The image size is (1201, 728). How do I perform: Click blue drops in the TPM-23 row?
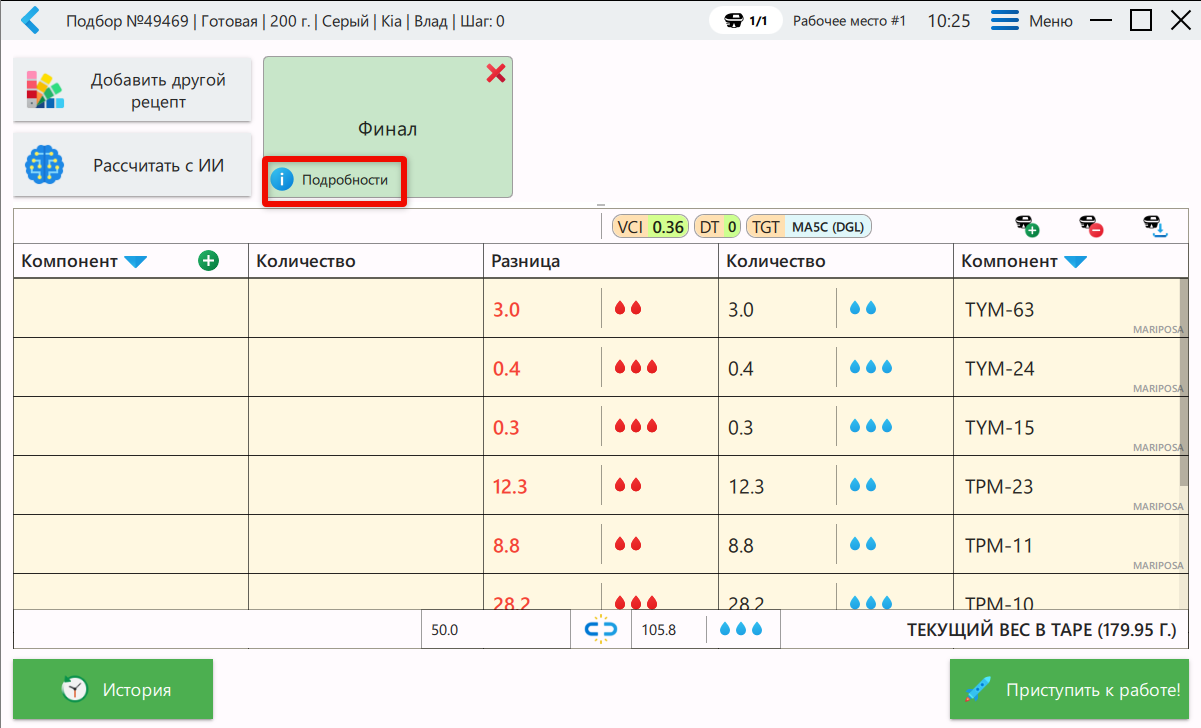tap(863, 486)
